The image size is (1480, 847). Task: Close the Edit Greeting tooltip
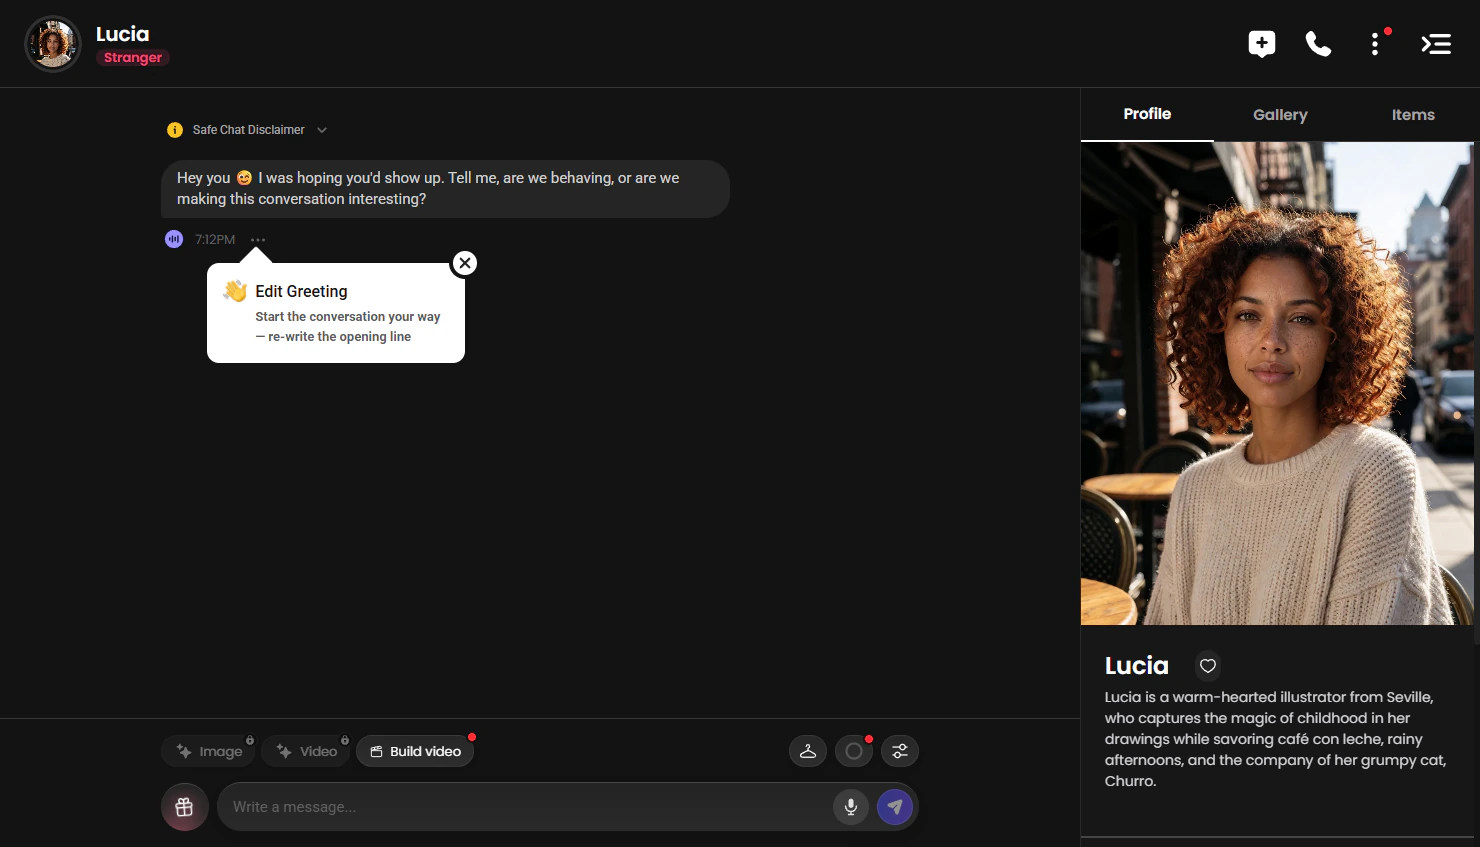[x=465, y=263]
